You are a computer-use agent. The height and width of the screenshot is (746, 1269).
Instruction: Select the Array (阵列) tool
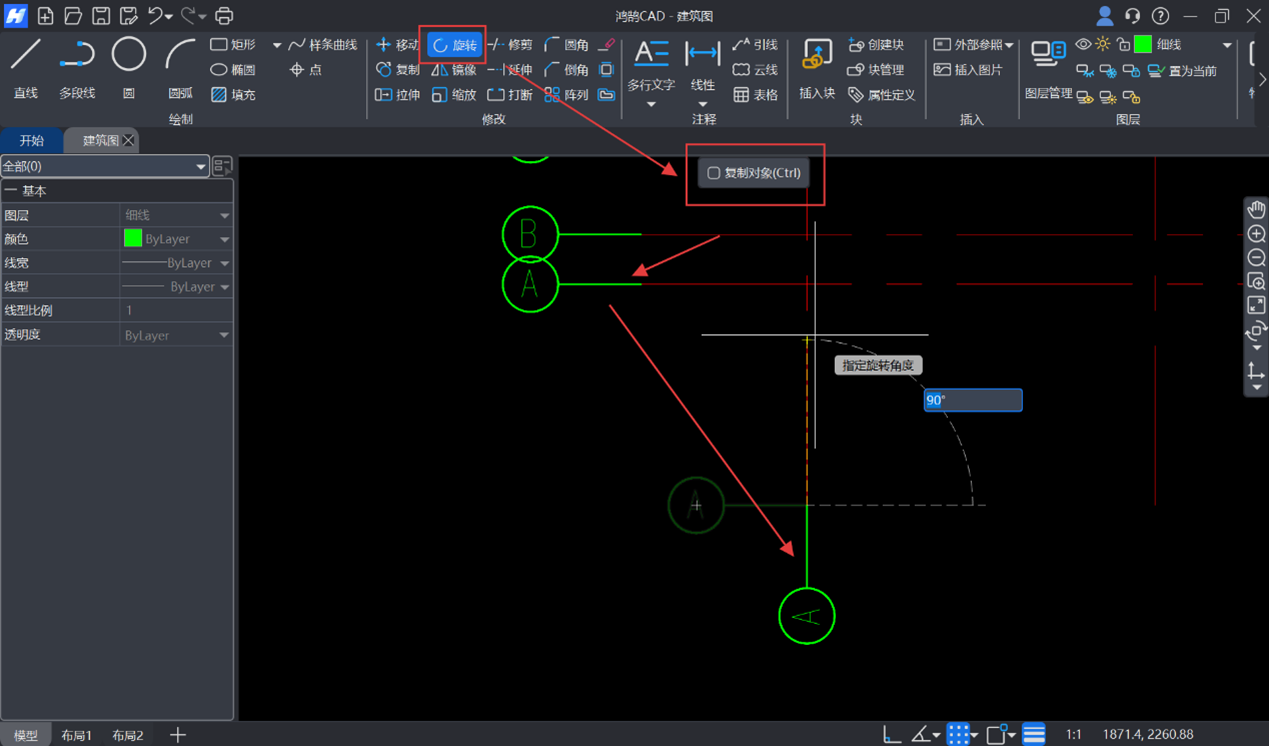coord(566,95)
